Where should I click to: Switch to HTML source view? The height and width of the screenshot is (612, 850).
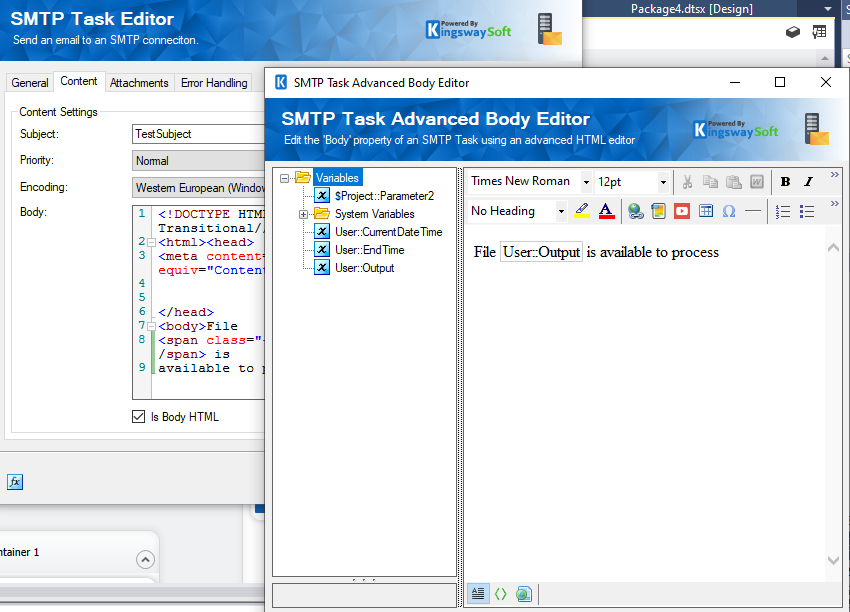(x=501, y=594)
